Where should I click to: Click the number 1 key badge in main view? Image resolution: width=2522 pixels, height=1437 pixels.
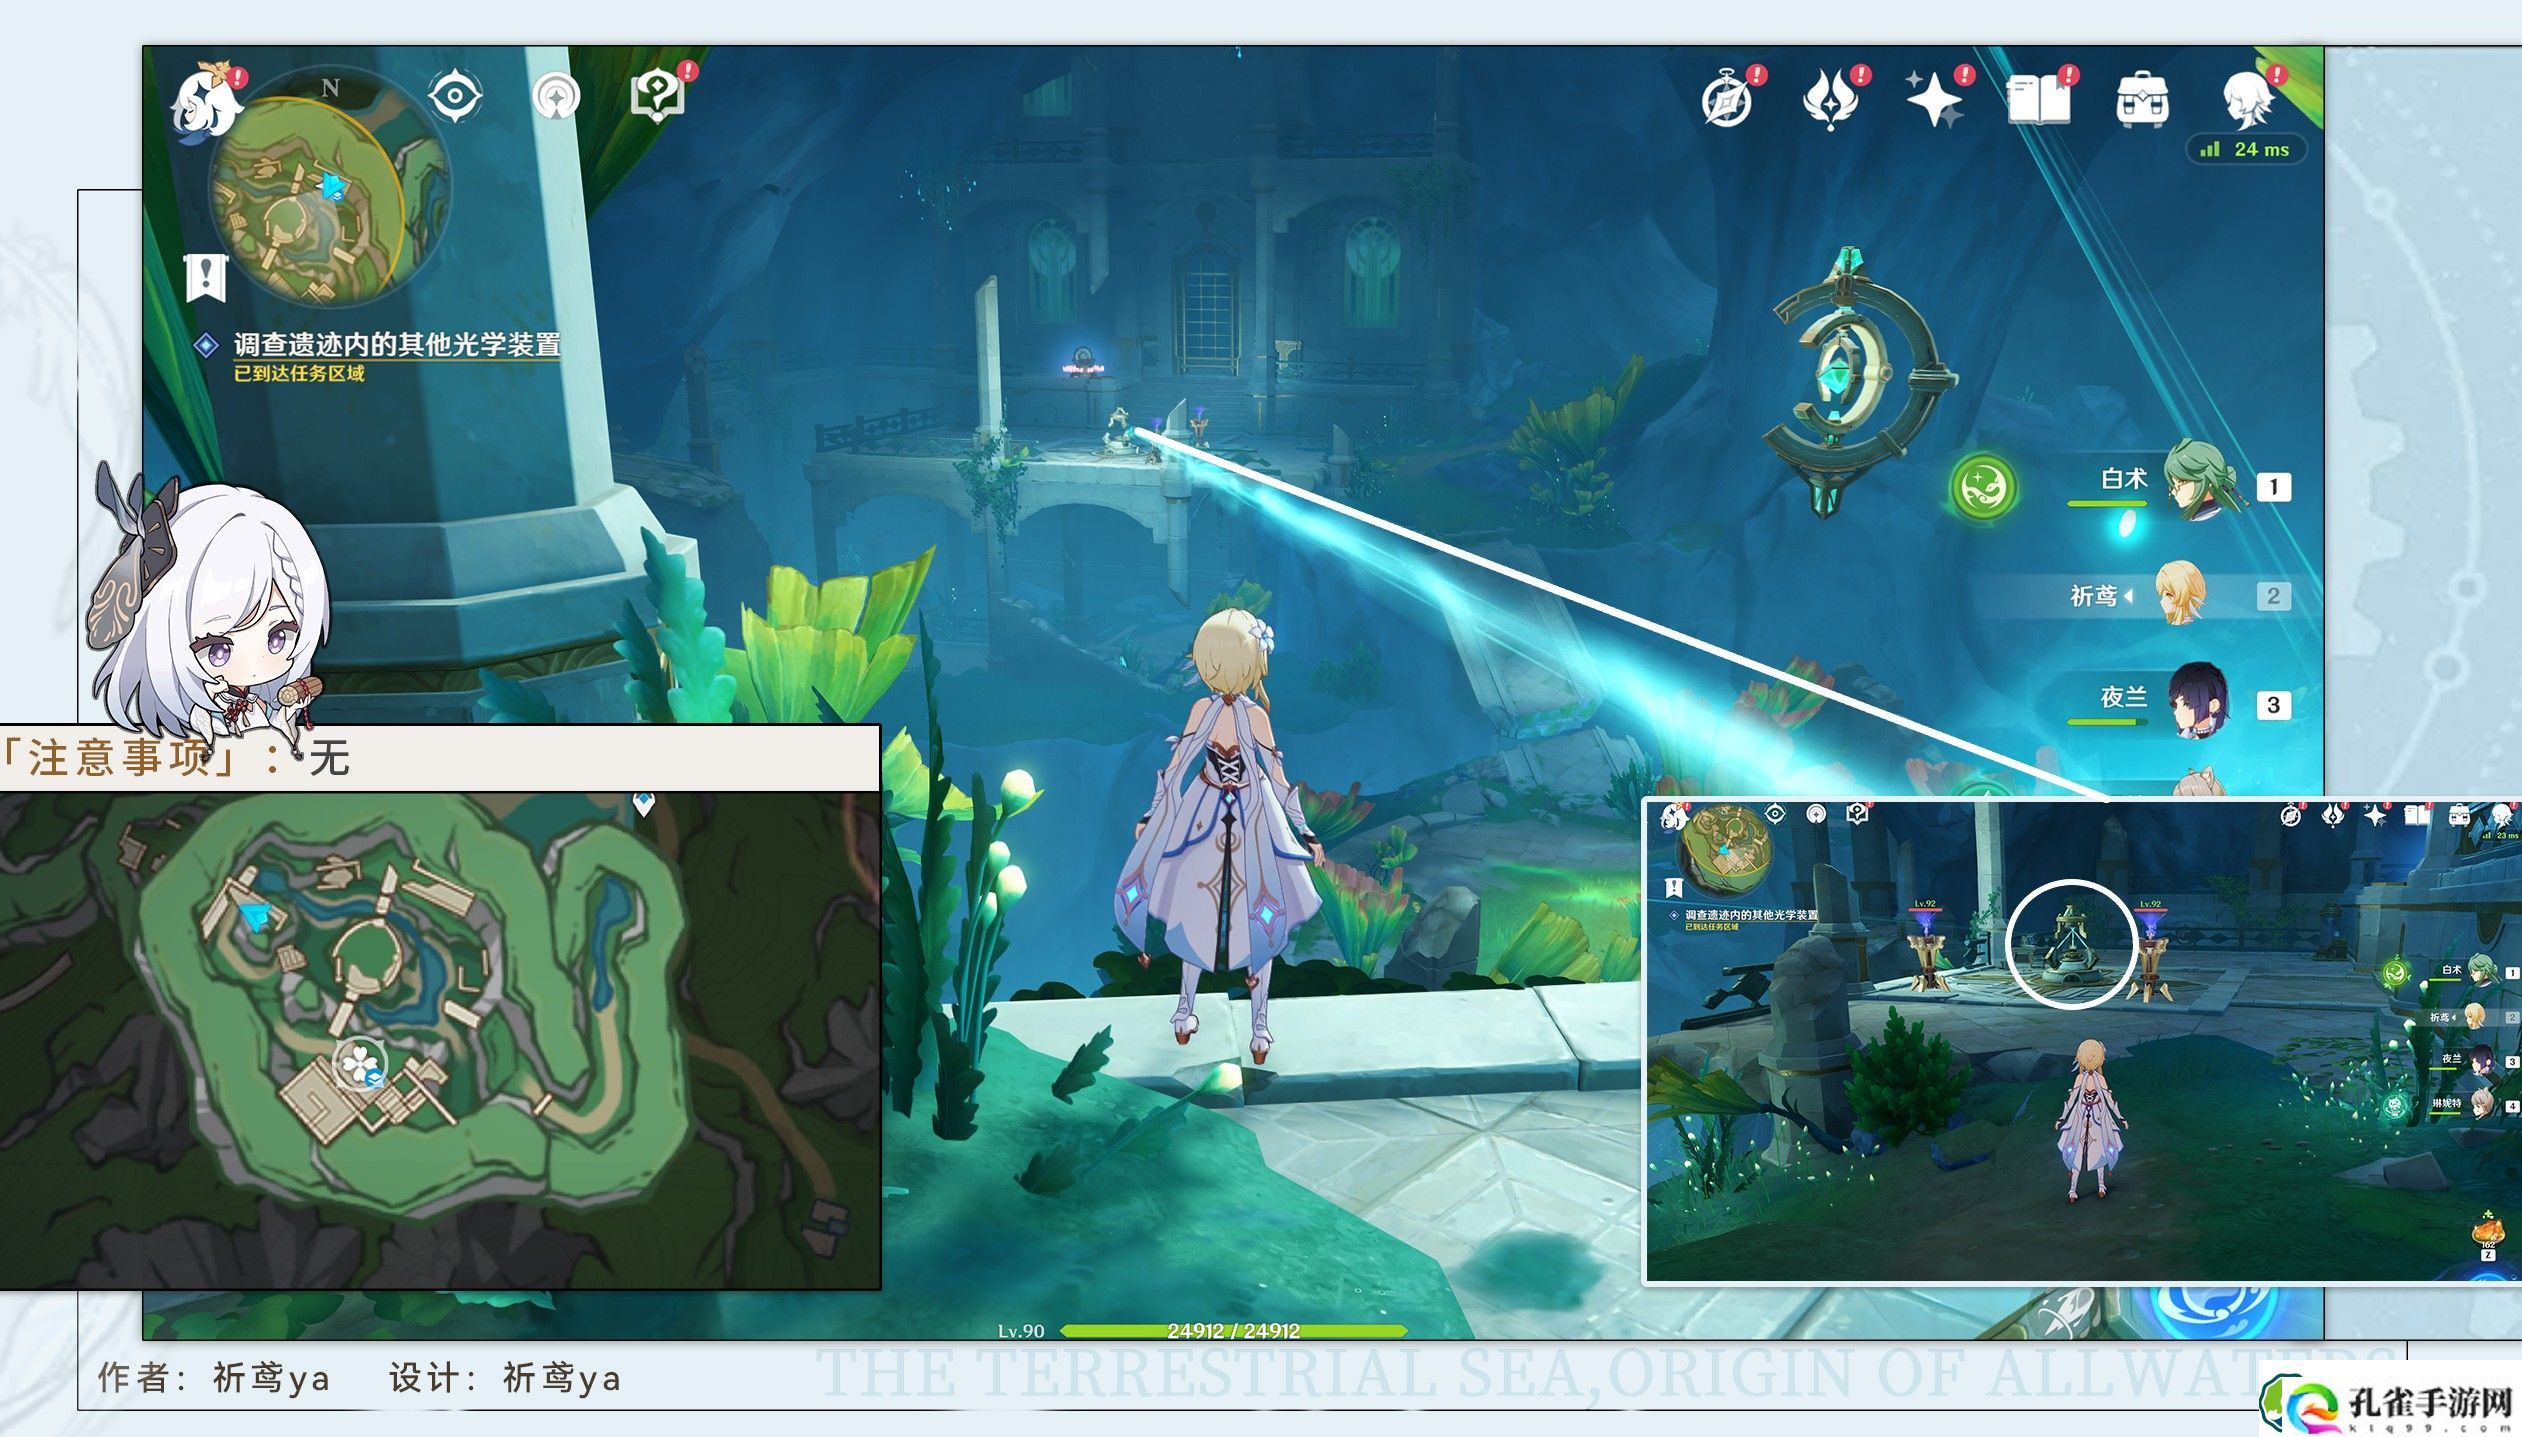click(2273, 487)
